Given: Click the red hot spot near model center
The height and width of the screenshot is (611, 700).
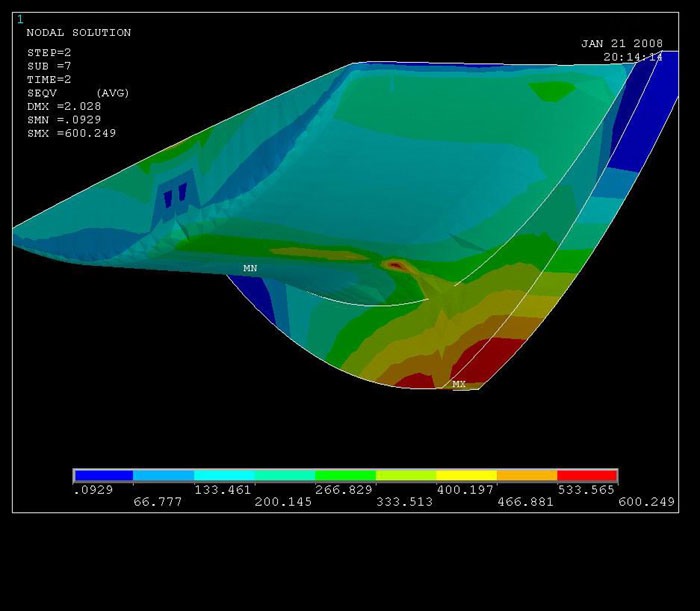Looking at the screenshot, I should [396, 266].
